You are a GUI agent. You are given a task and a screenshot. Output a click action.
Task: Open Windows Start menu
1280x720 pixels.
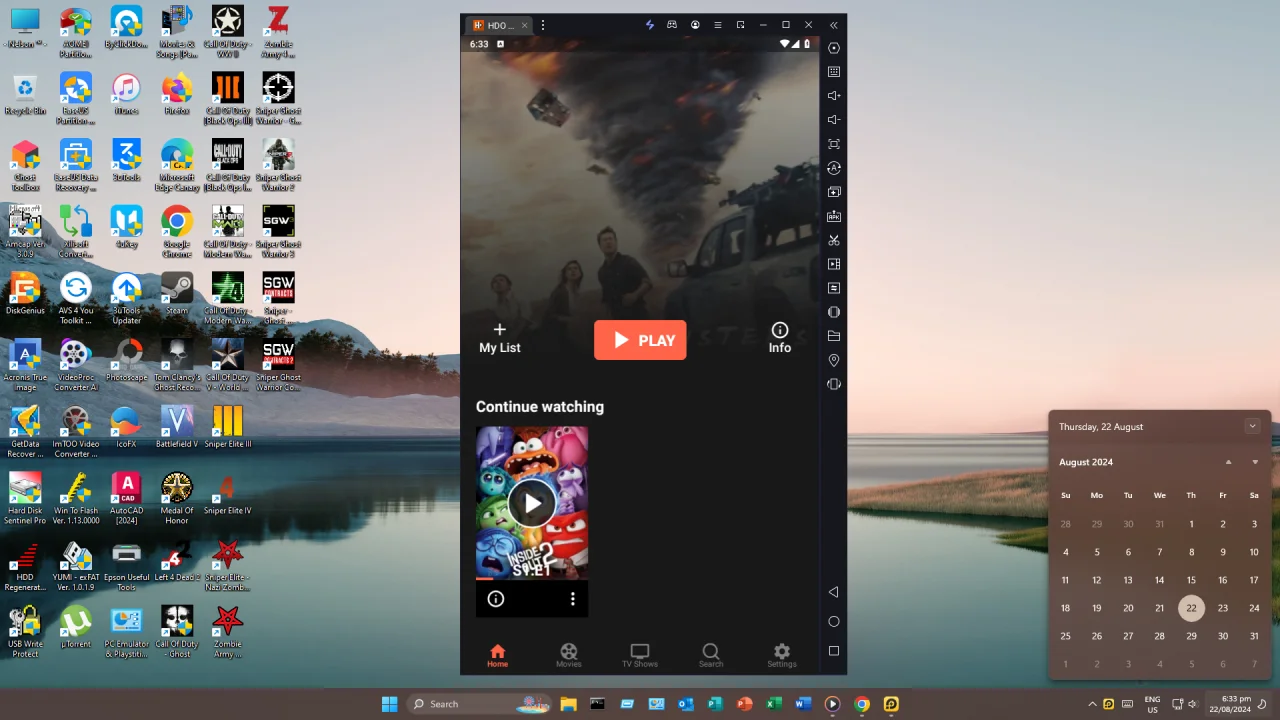point(390,704)
